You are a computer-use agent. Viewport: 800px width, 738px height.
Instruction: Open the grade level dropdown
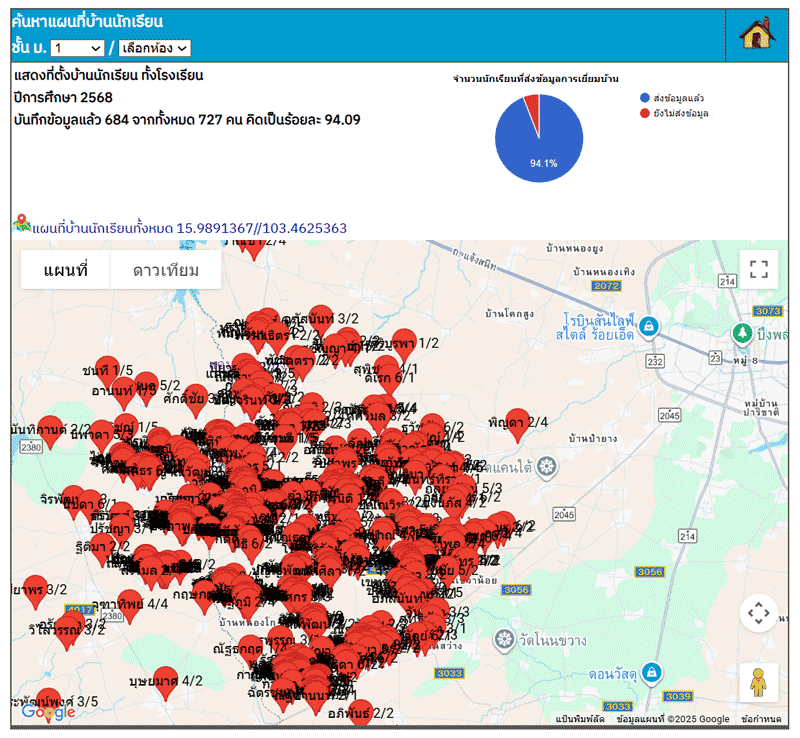(77, 47)
